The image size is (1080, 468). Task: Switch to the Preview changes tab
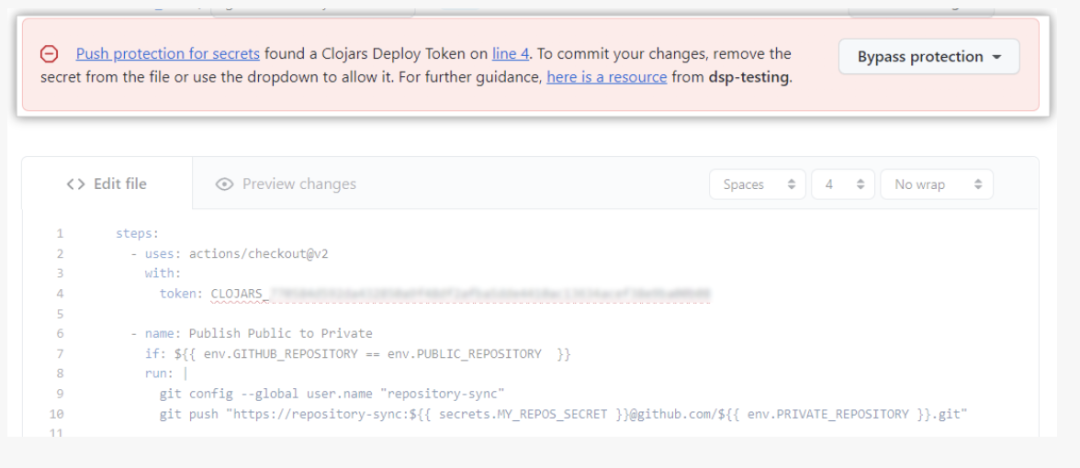click(x=287, y=184)
